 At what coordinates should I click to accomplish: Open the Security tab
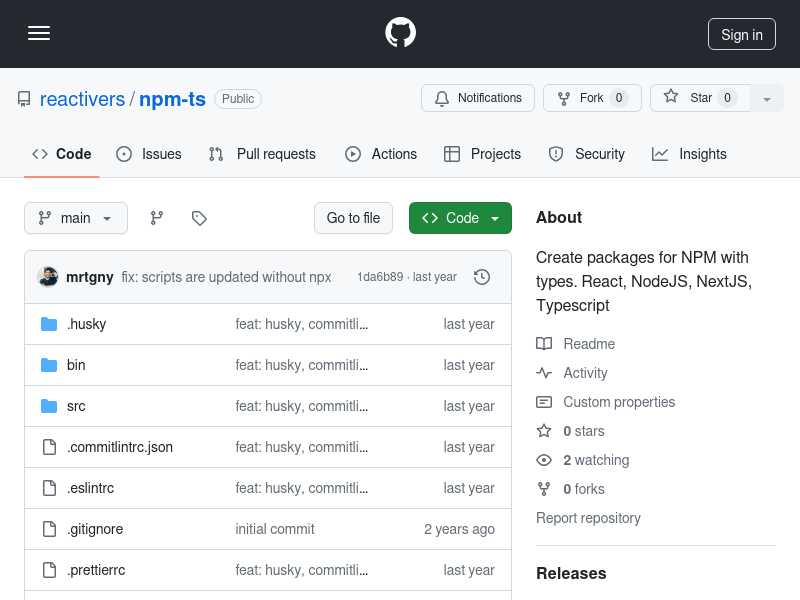coord(586,154)
